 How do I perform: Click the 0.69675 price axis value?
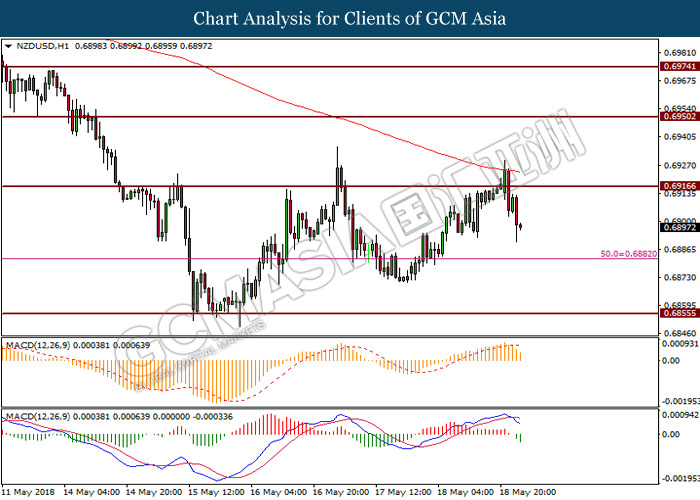680,81
